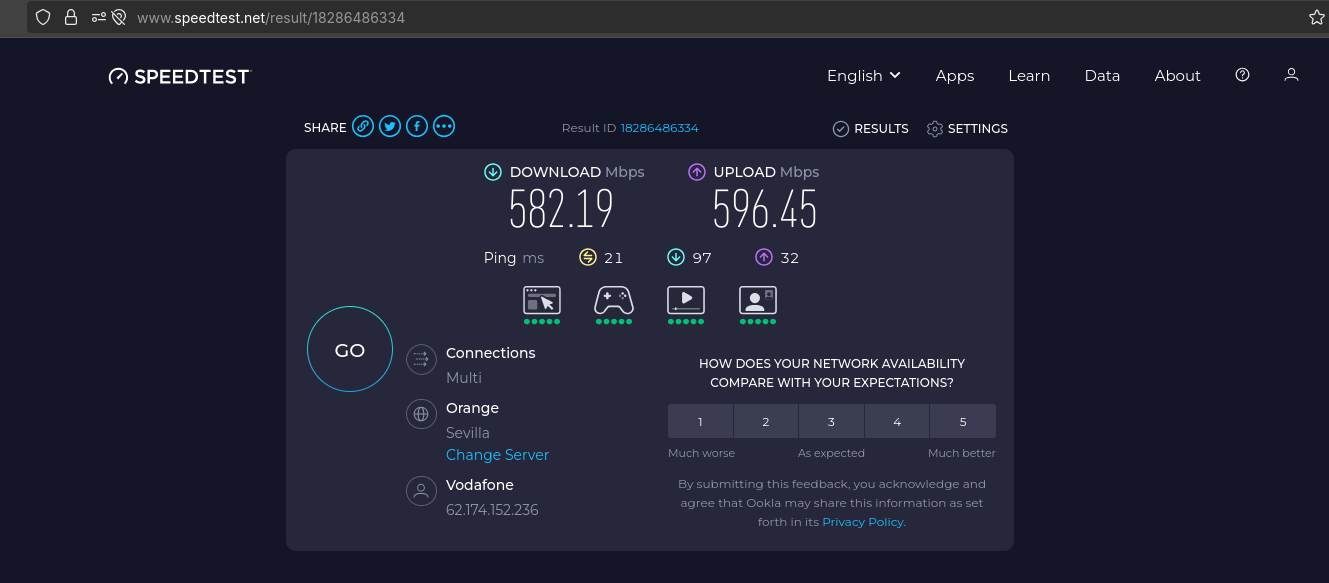Click the Change Server link
Viewport: 1329px width, 583px height.
pyautogui.click(x=497, y=455)
